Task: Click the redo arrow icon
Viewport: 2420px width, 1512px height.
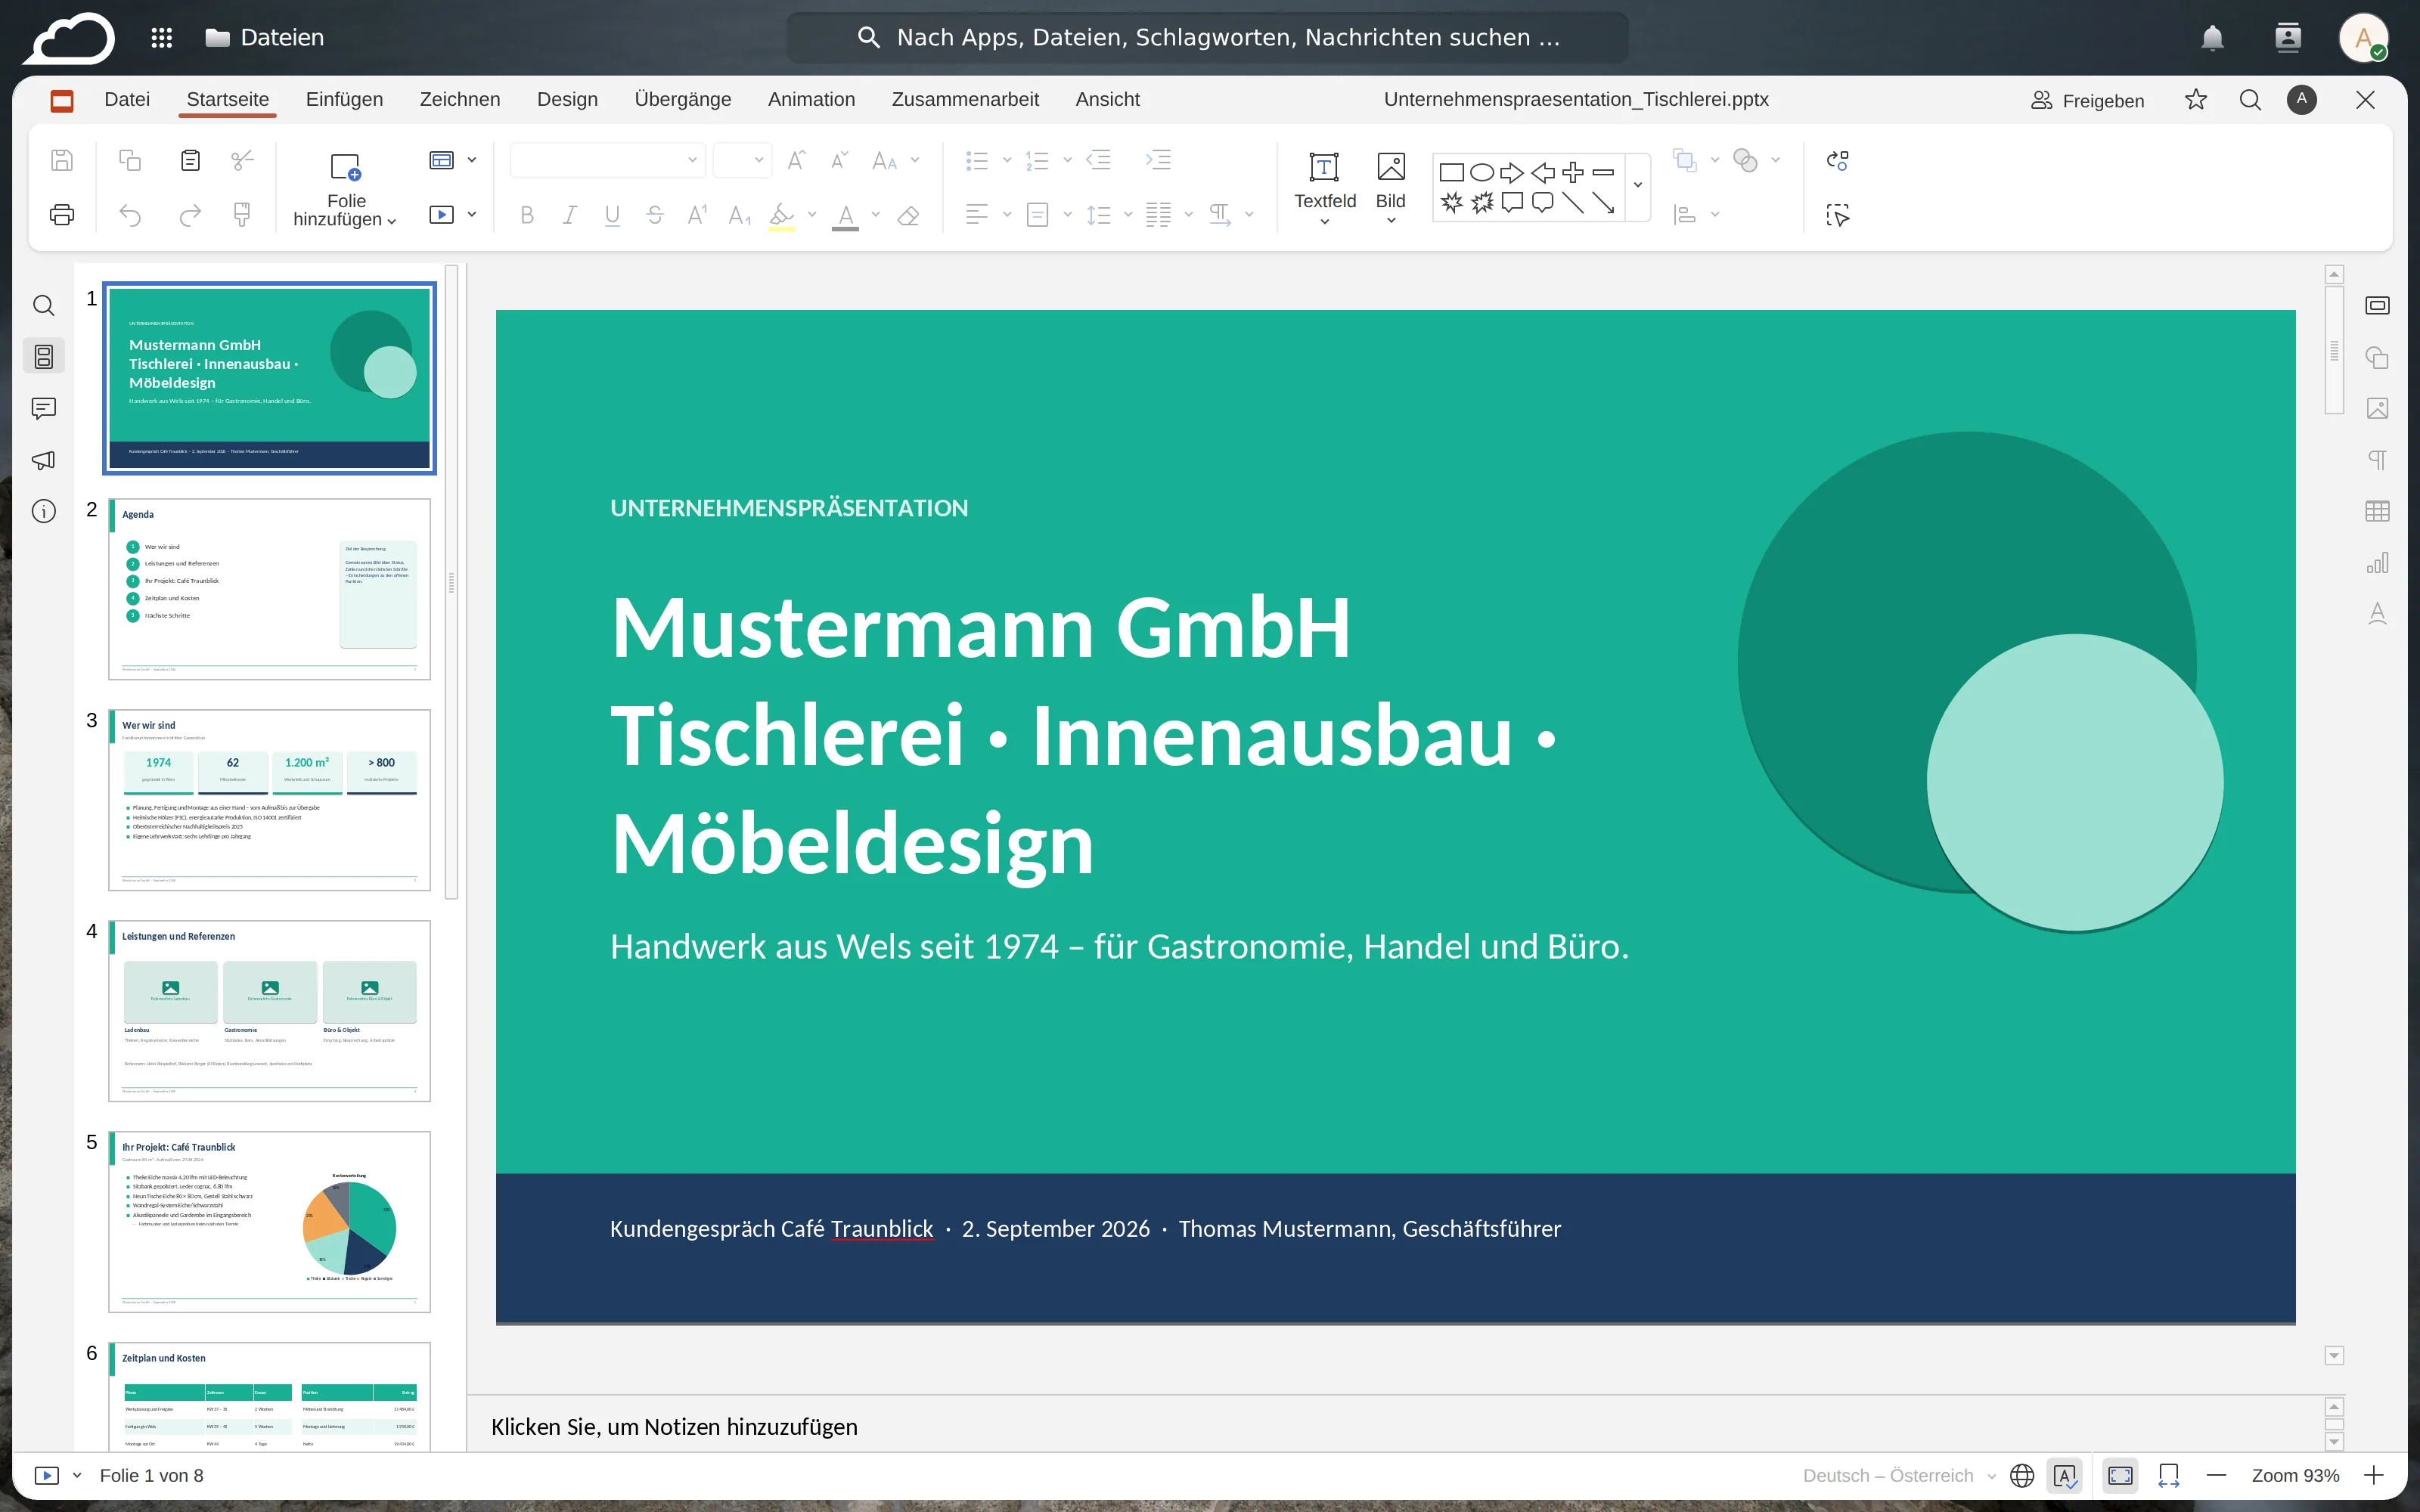Action: 190,214
